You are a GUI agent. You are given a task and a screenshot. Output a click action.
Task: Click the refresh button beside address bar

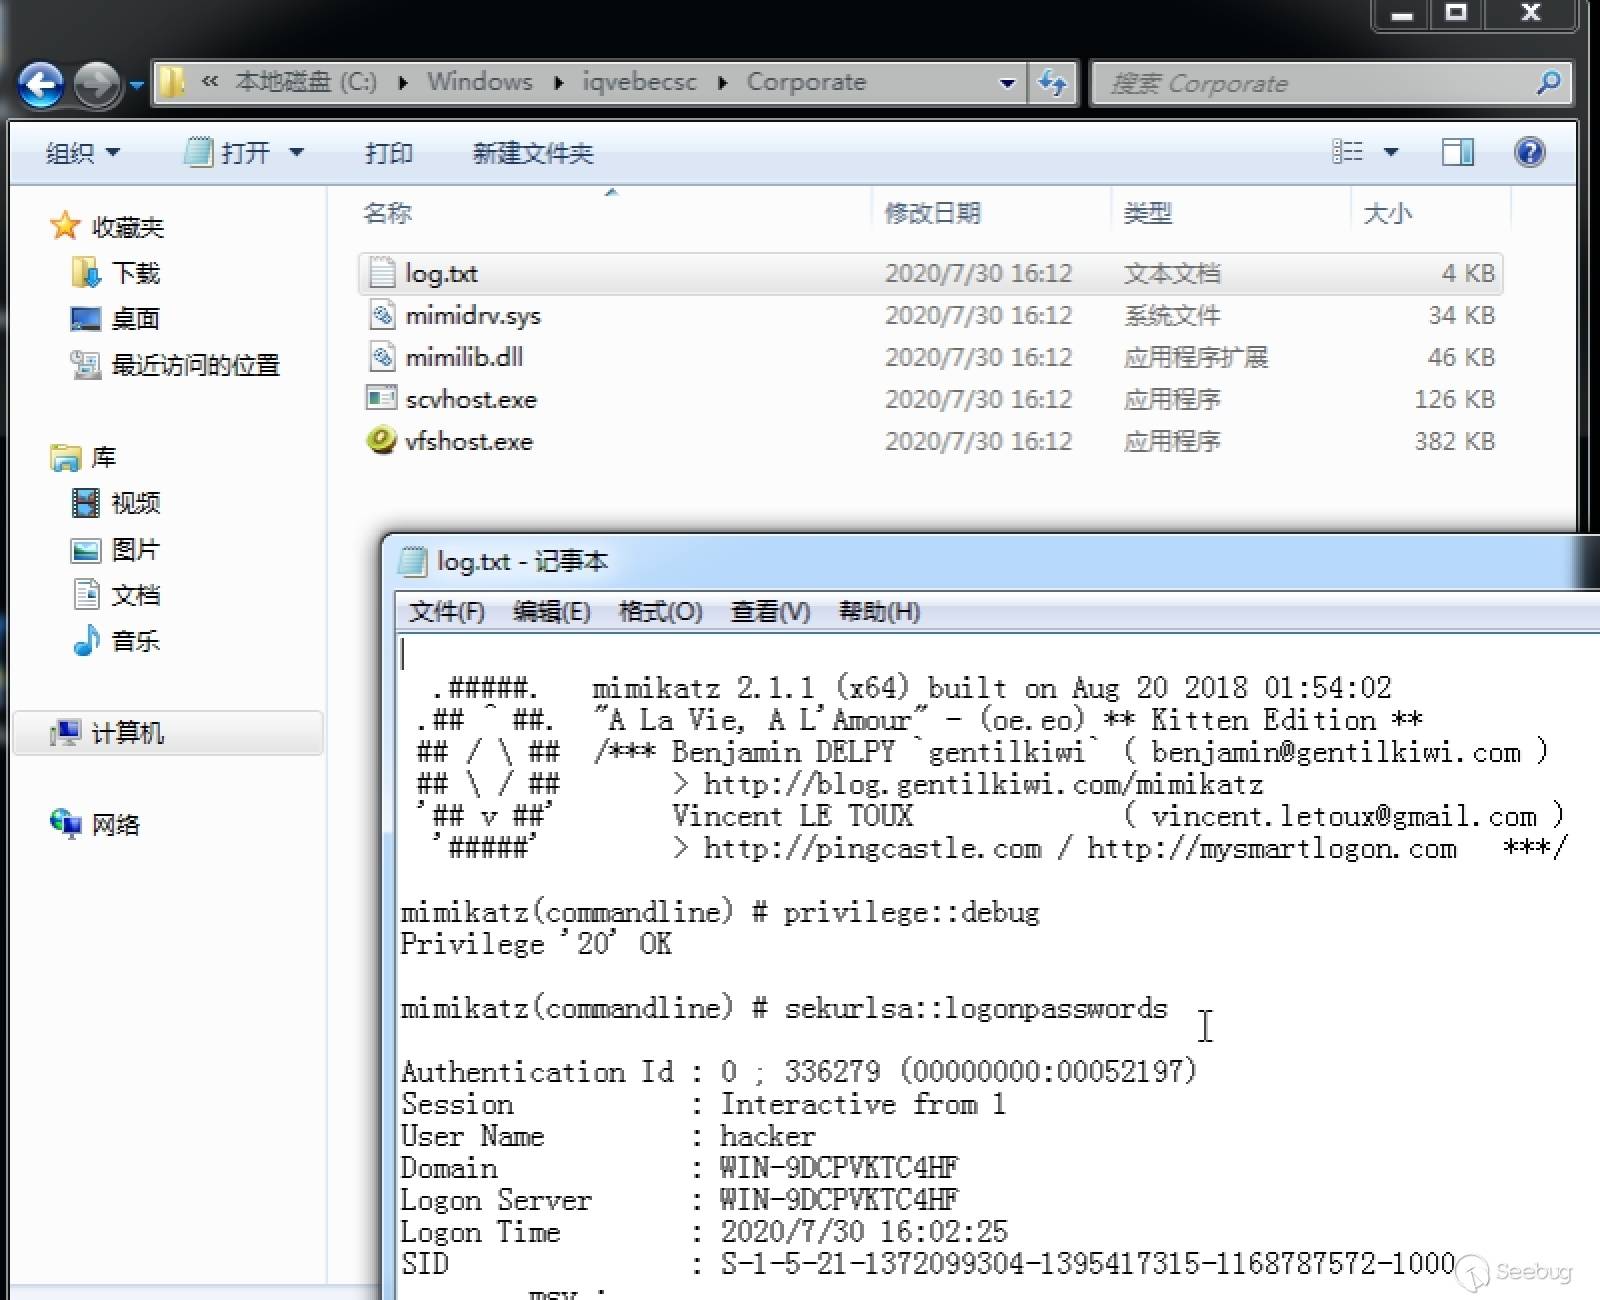coord(1052,83)
